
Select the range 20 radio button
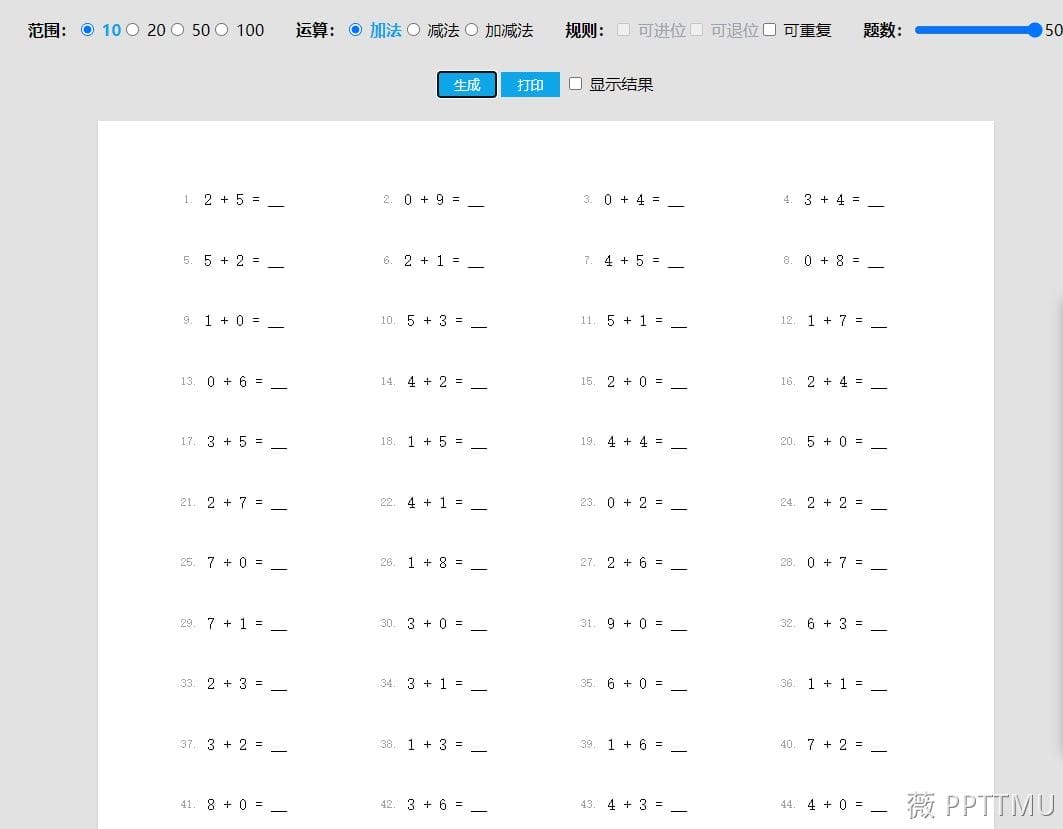132,30
